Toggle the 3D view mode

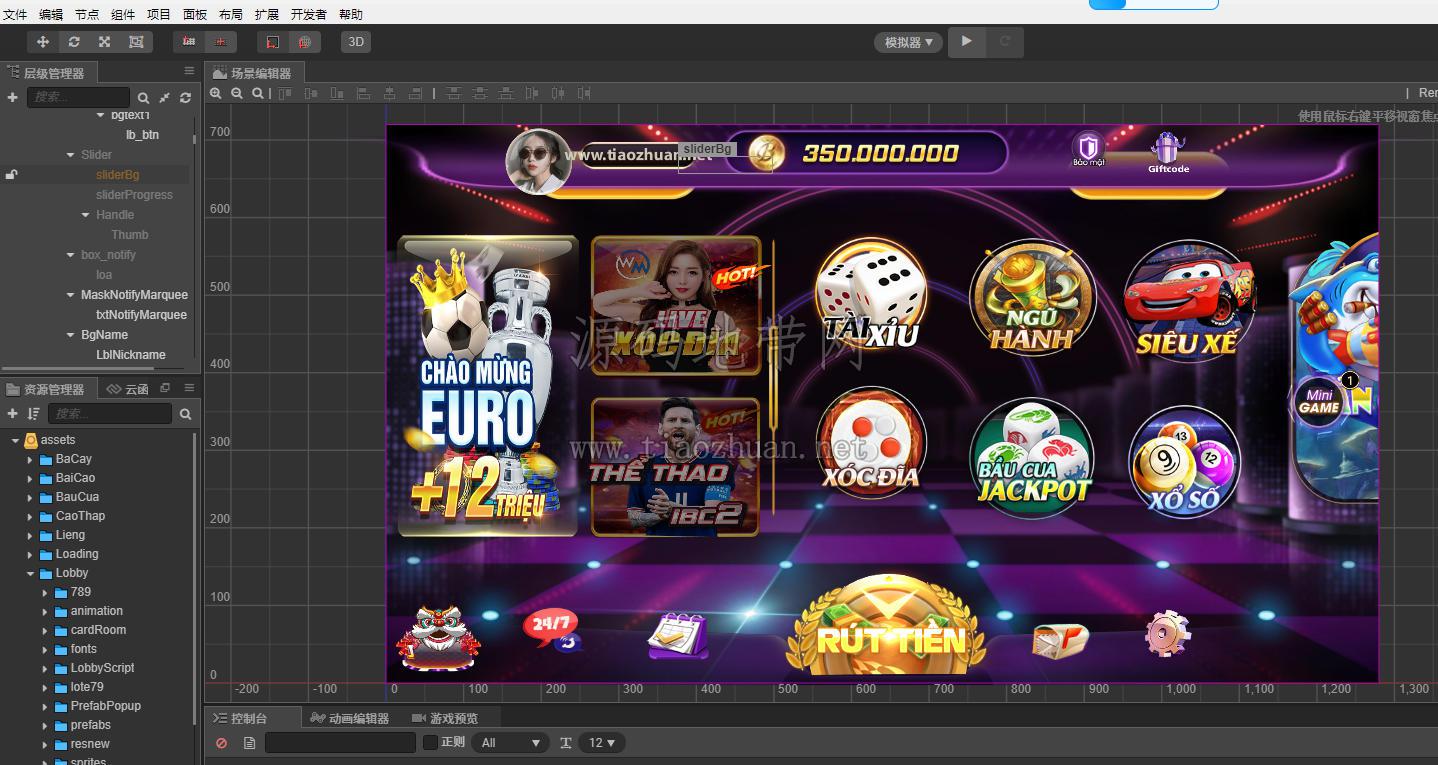[x=355, y=42]
